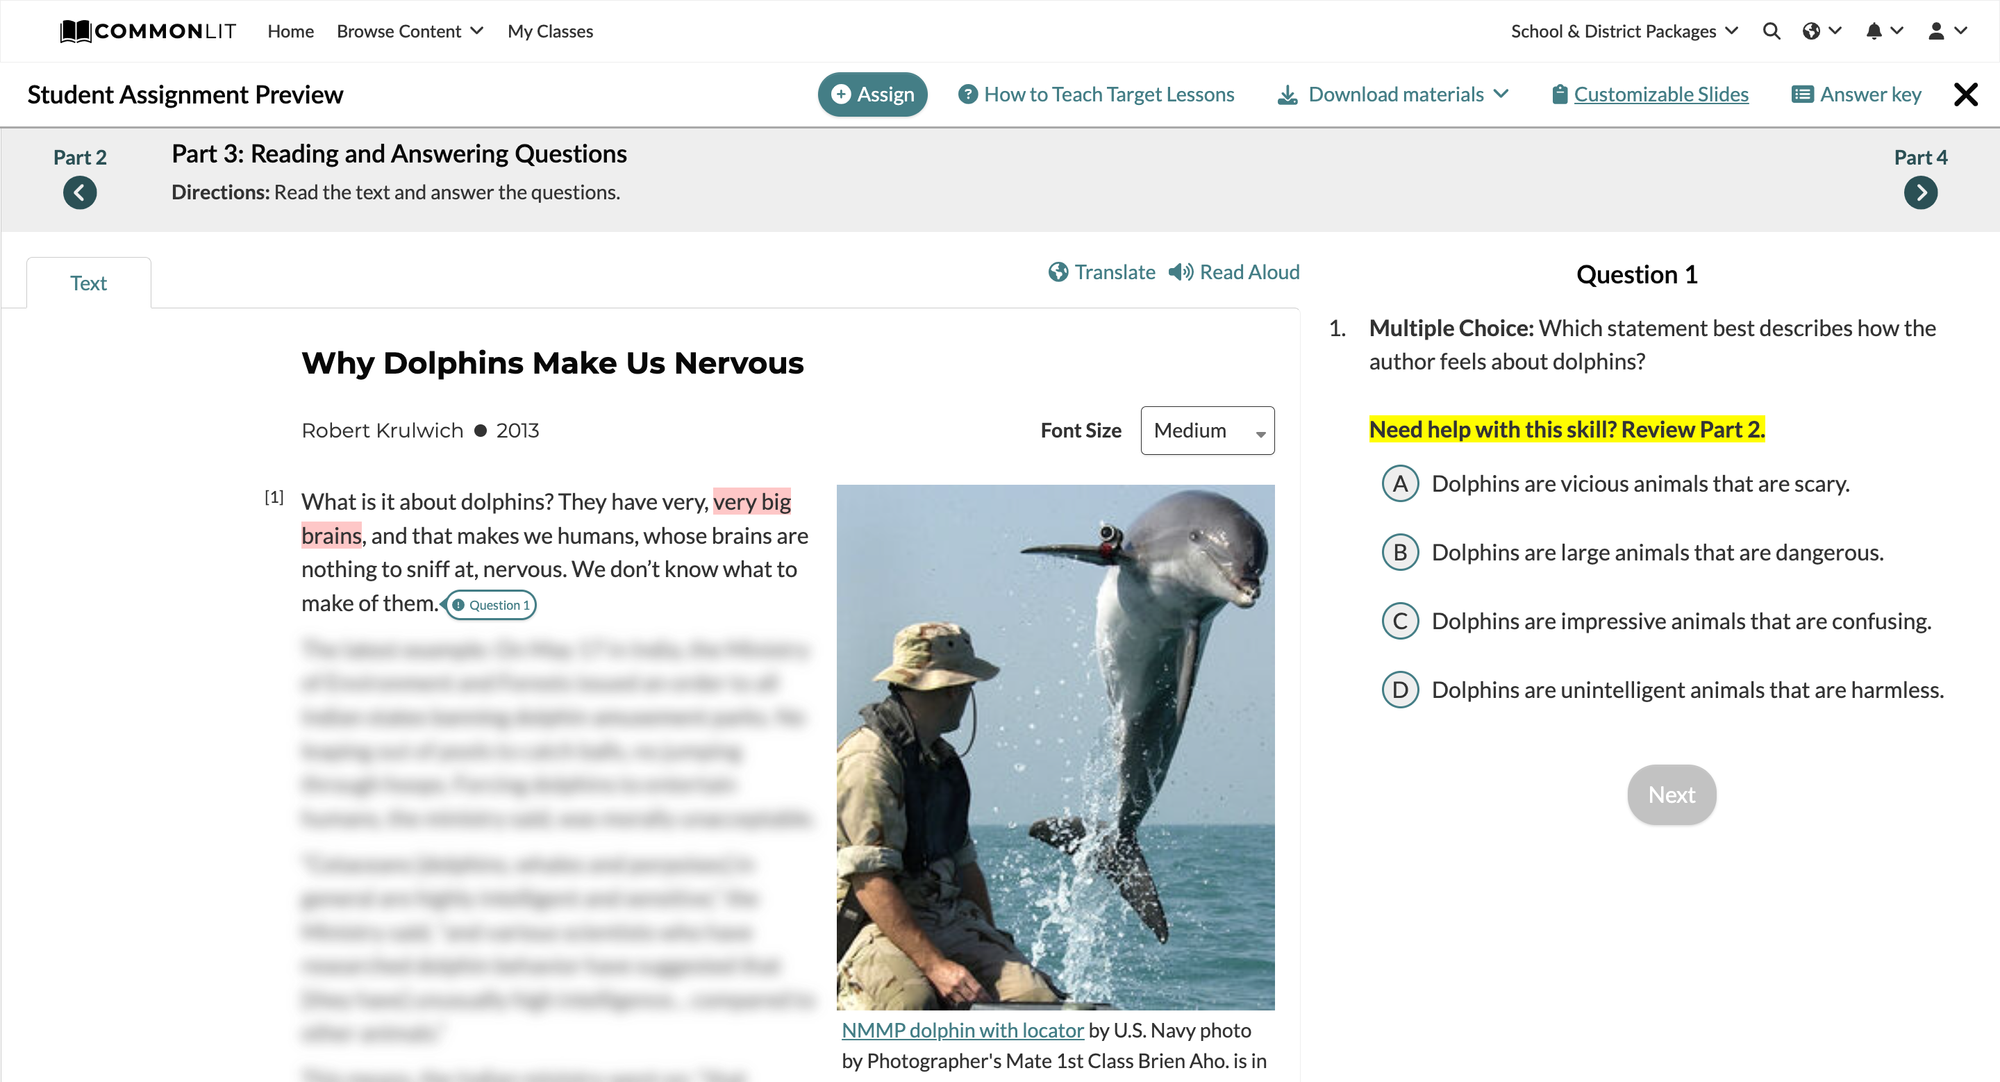Expand School & District Packages menu

coord(1625,31)
